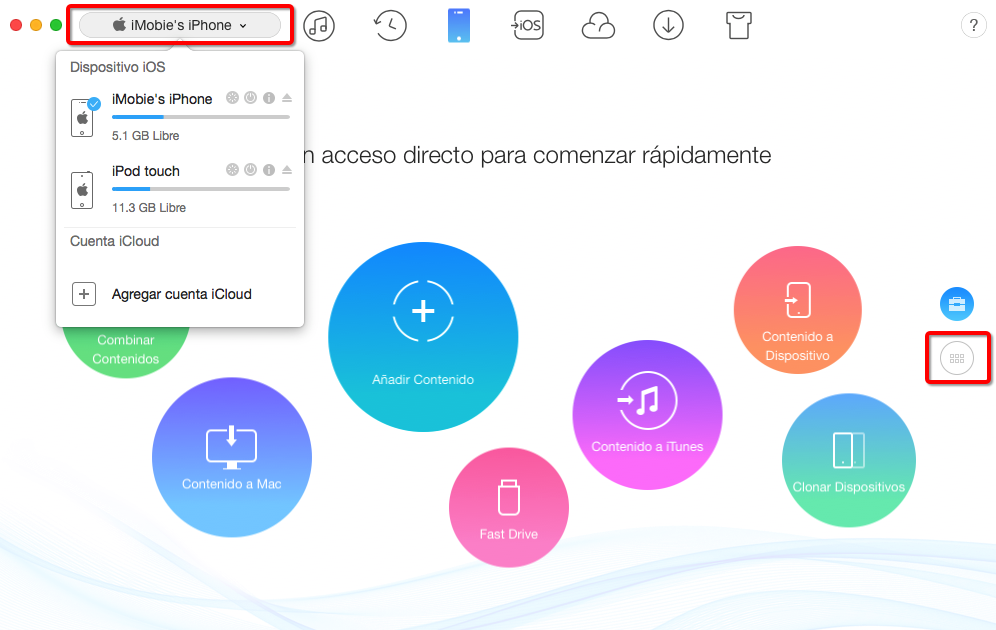
Task: Open Clonar Dispositivos shortcut
Action: 849,460
